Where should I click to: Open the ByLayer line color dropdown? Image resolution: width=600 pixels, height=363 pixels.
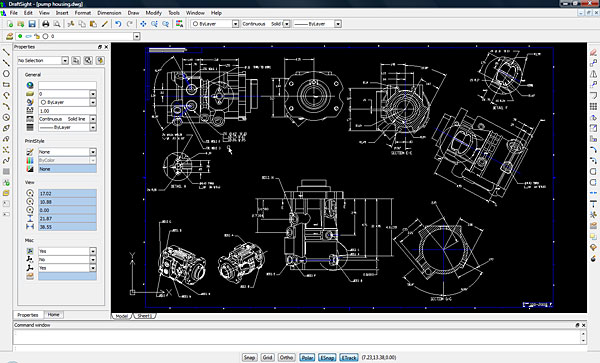(215, 24)
